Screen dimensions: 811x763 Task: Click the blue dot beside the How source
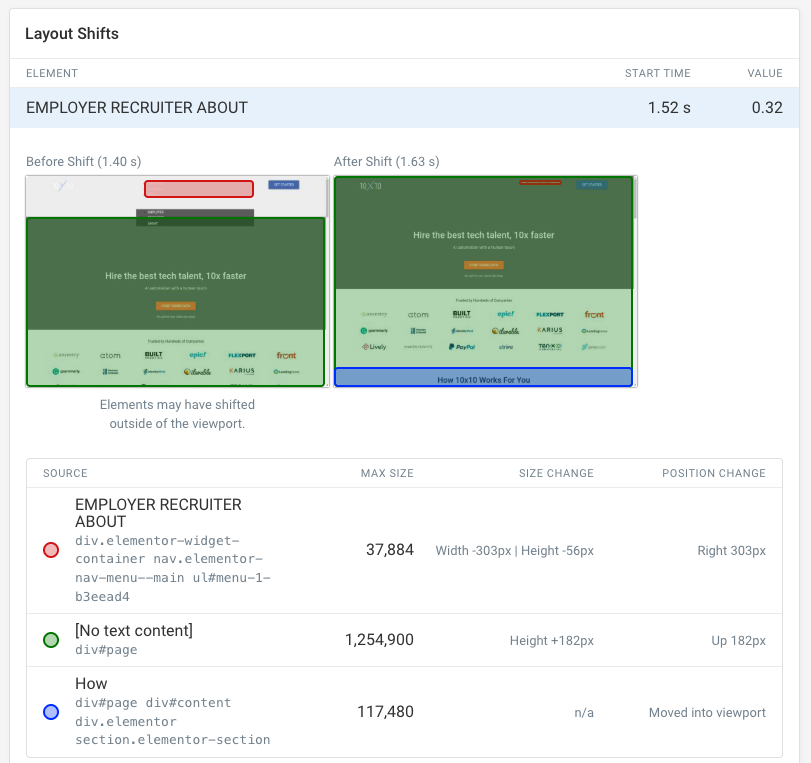[x=51, y=712]
